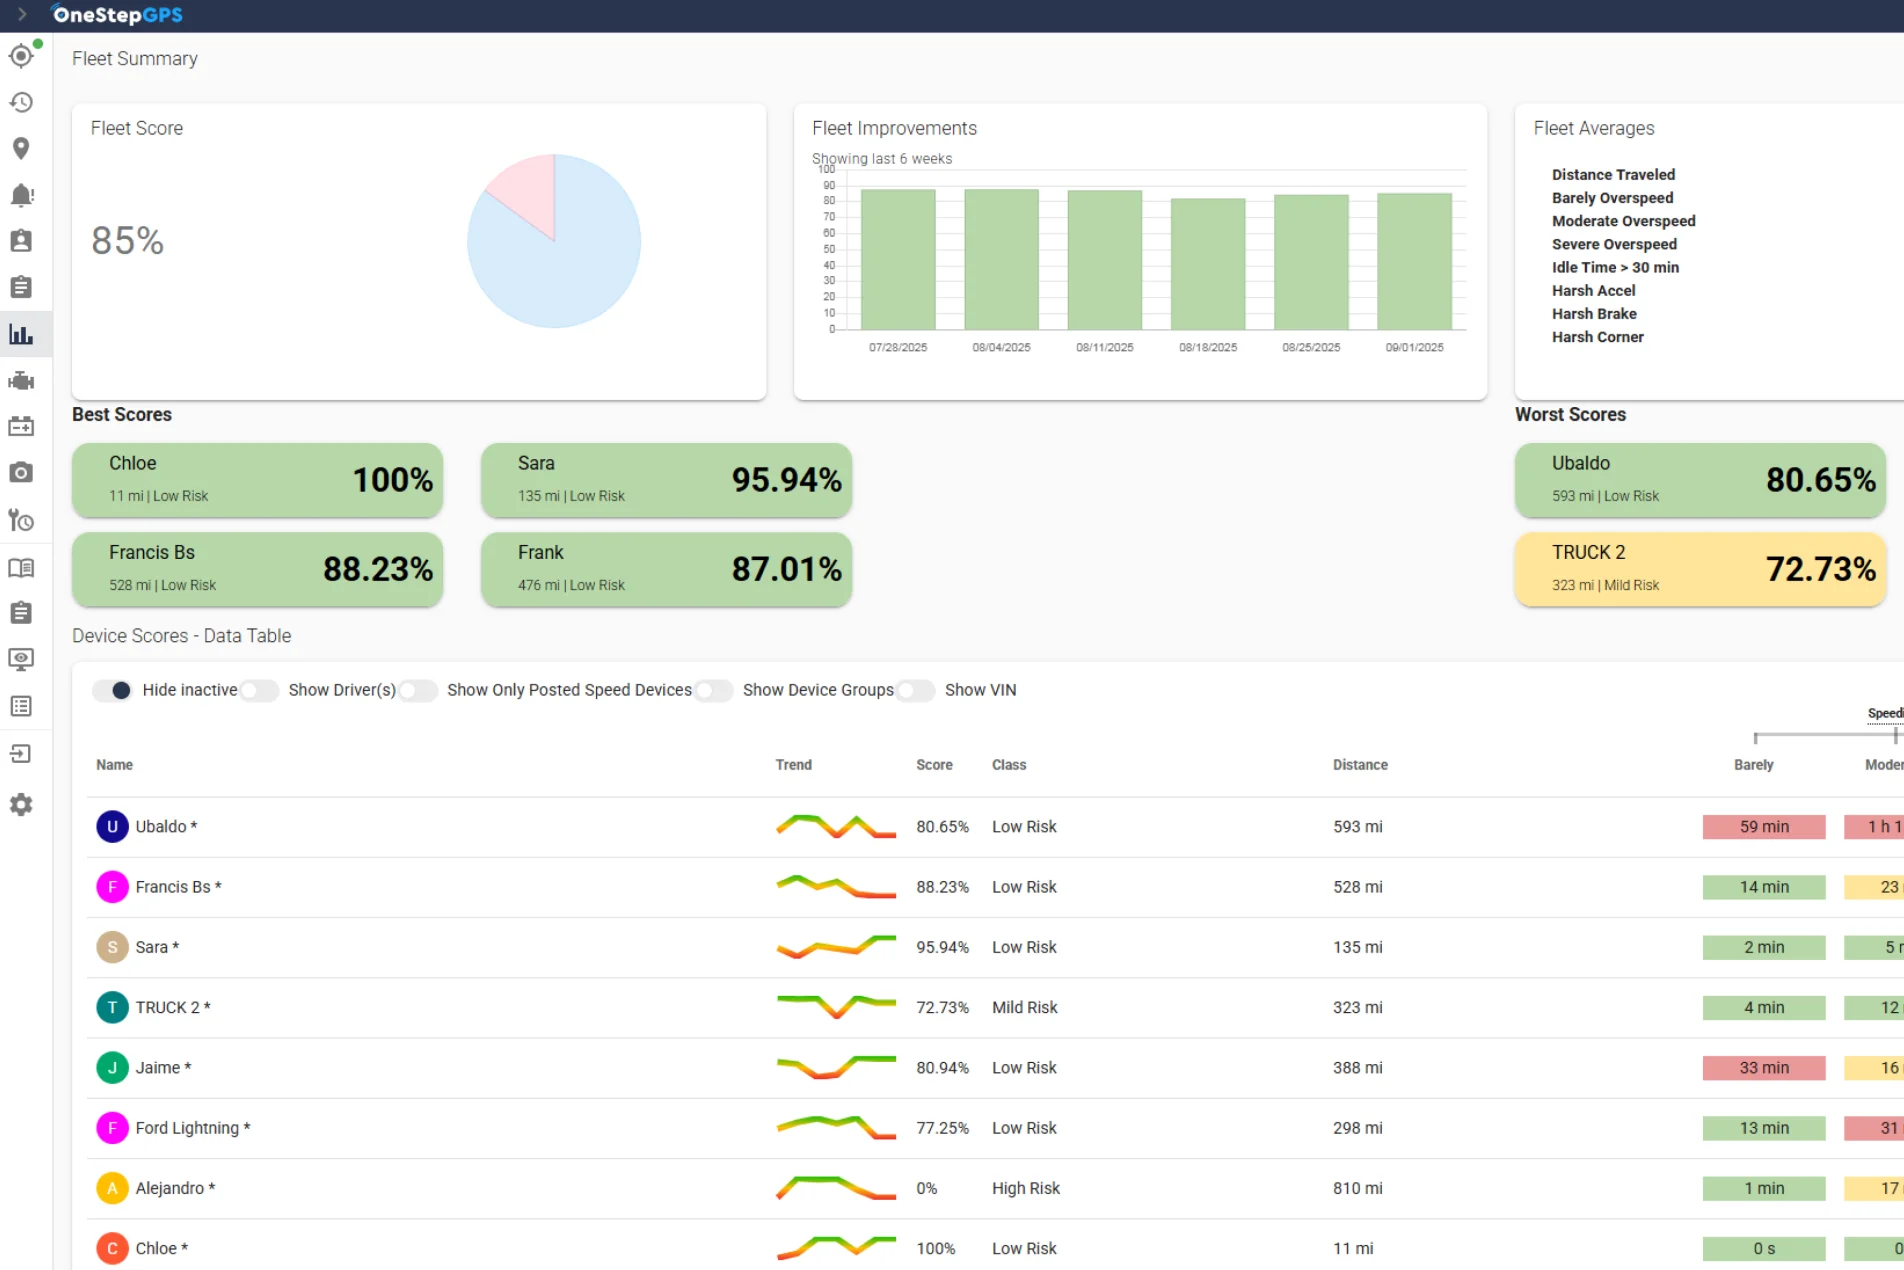Open TRUCK 2 72.73% worst score card
1904x1270 pixels.
(1700, 569)
